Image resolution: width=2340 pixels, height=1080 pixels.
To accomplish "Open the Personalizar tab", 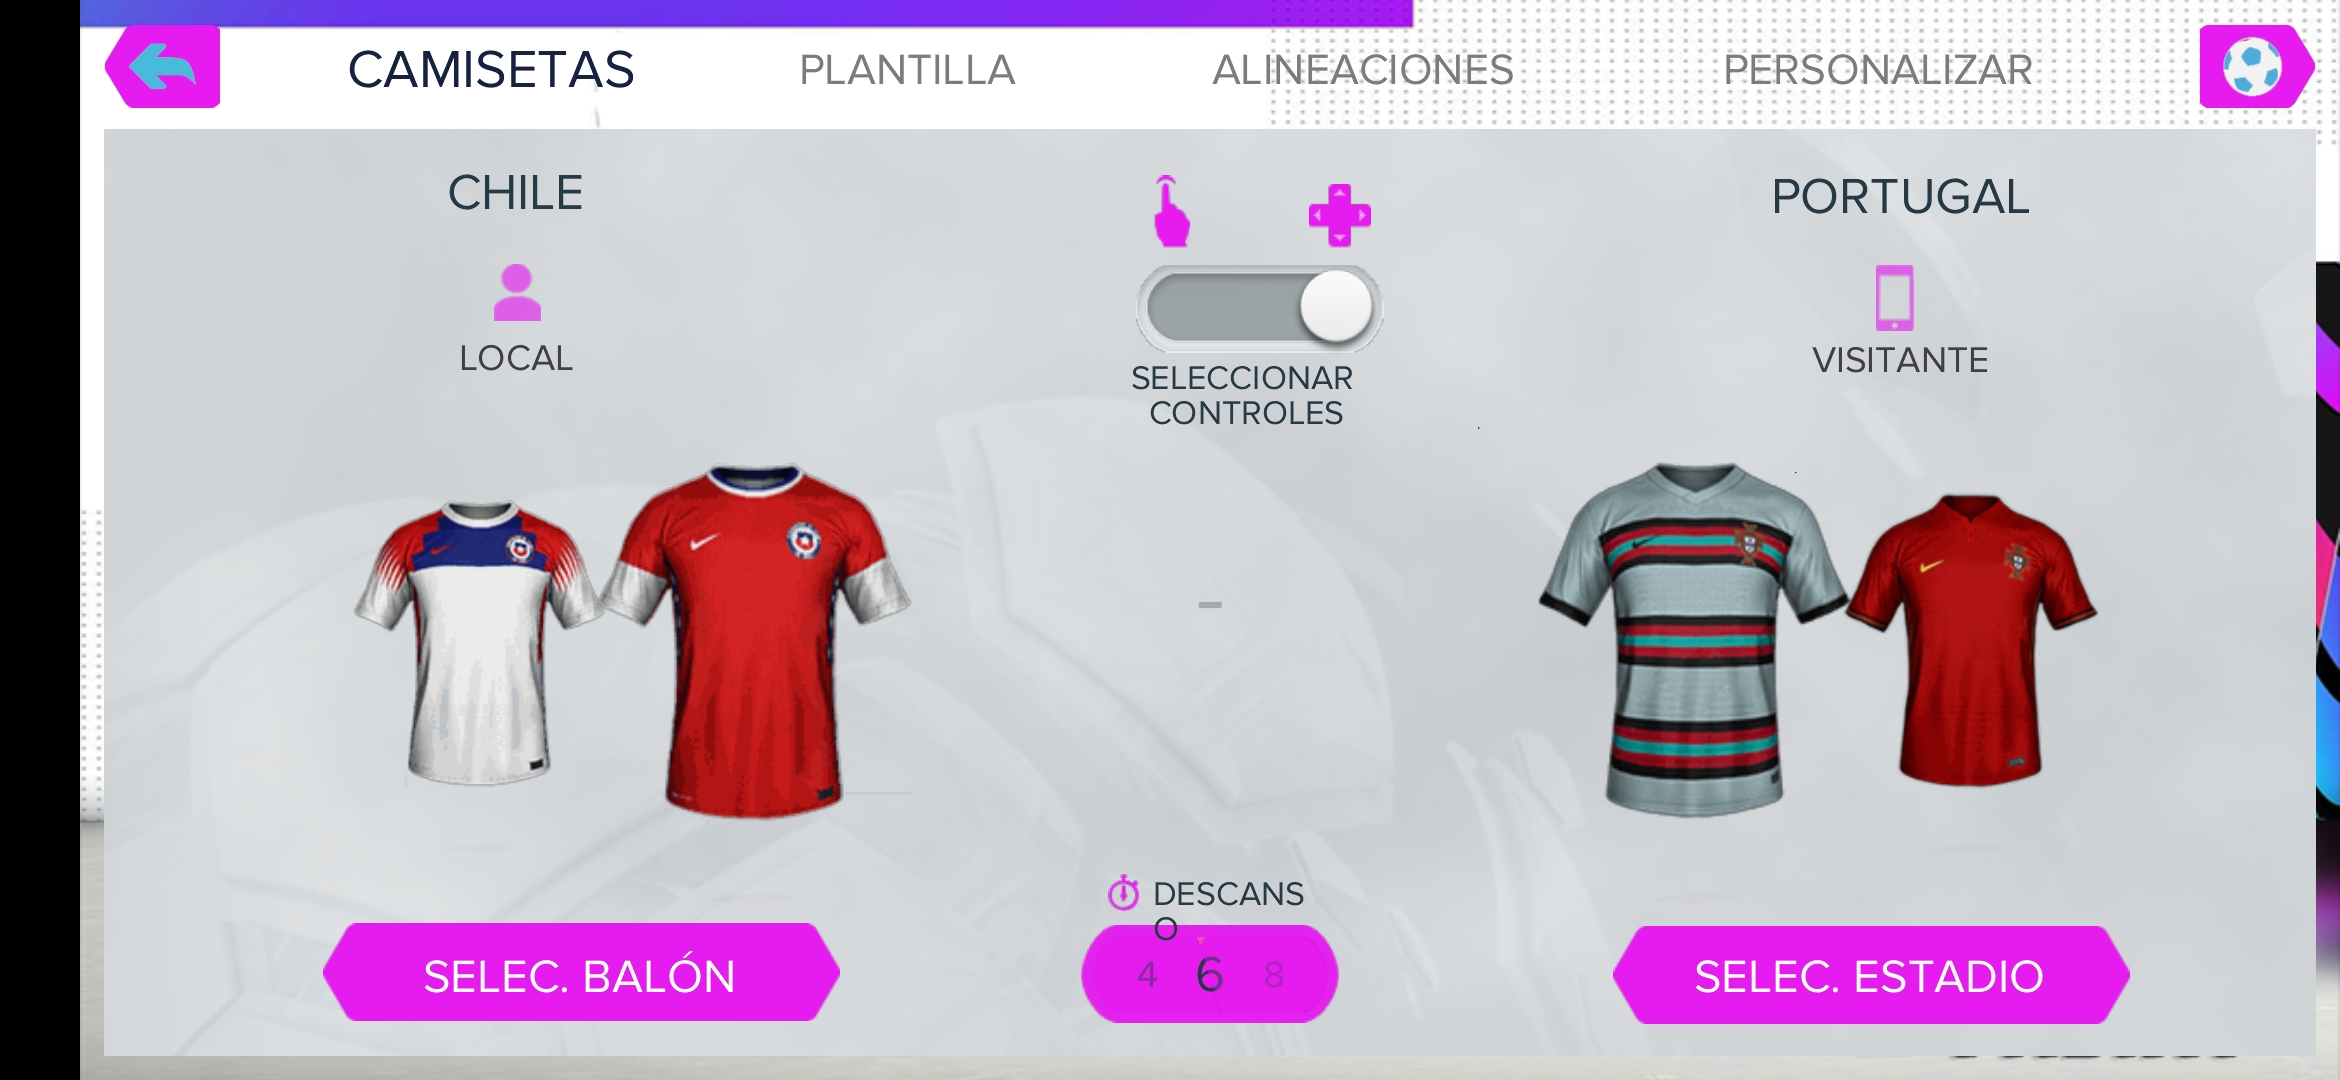I will pyautogui.click(x=1878, y=70).
